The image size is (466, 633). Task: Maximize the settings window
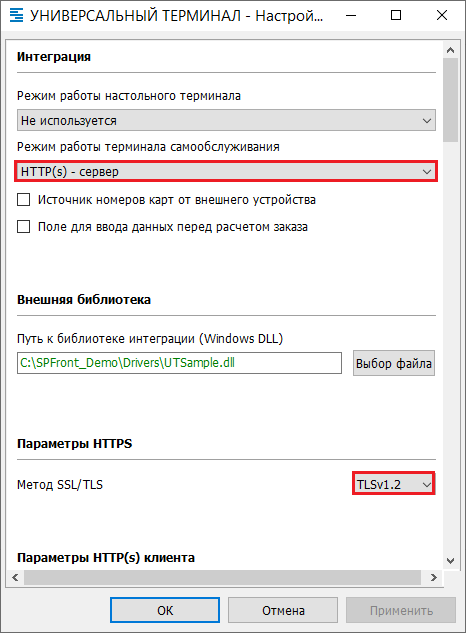(x=396, y=15)
